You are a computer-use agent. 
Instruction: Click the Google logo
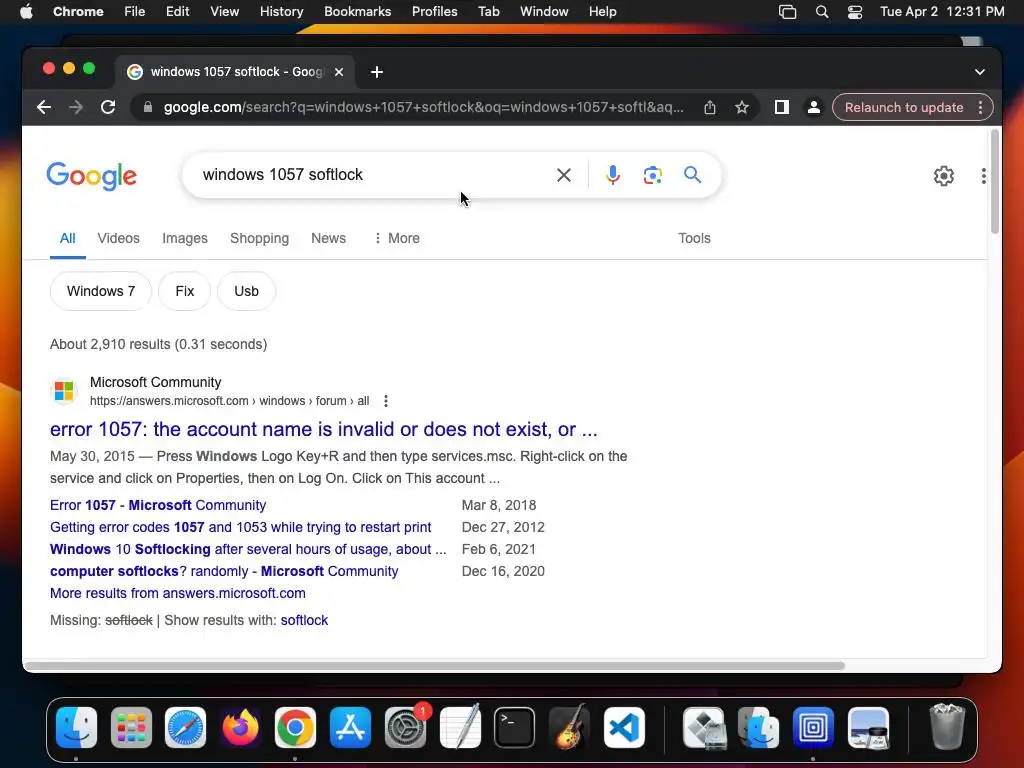coord(91,176)
